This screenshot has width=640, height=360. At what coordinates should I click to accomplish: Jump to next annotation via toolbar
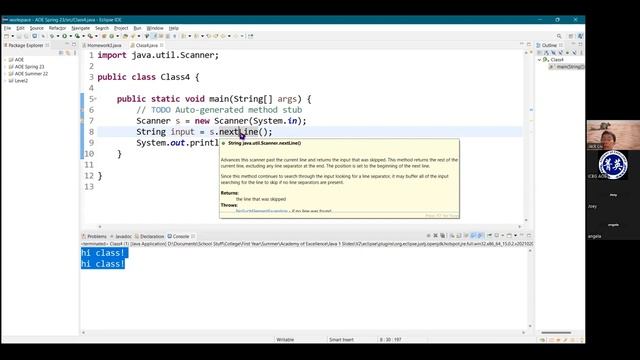(183, 36)
